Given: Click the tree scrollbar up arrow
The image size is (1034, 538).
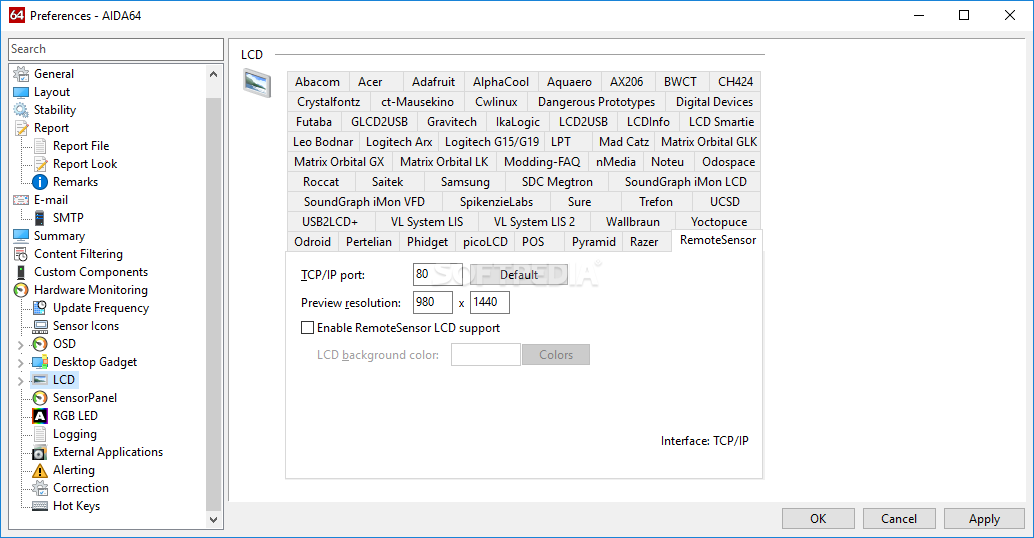Looking at the screenshot, I should tap(213, 74).
